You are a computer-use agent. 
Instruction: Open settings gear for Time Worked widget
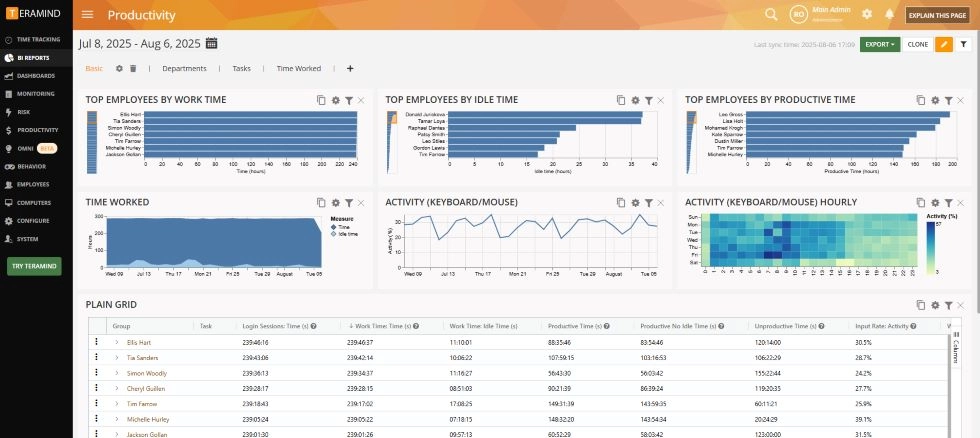click(x=336, y=202)
